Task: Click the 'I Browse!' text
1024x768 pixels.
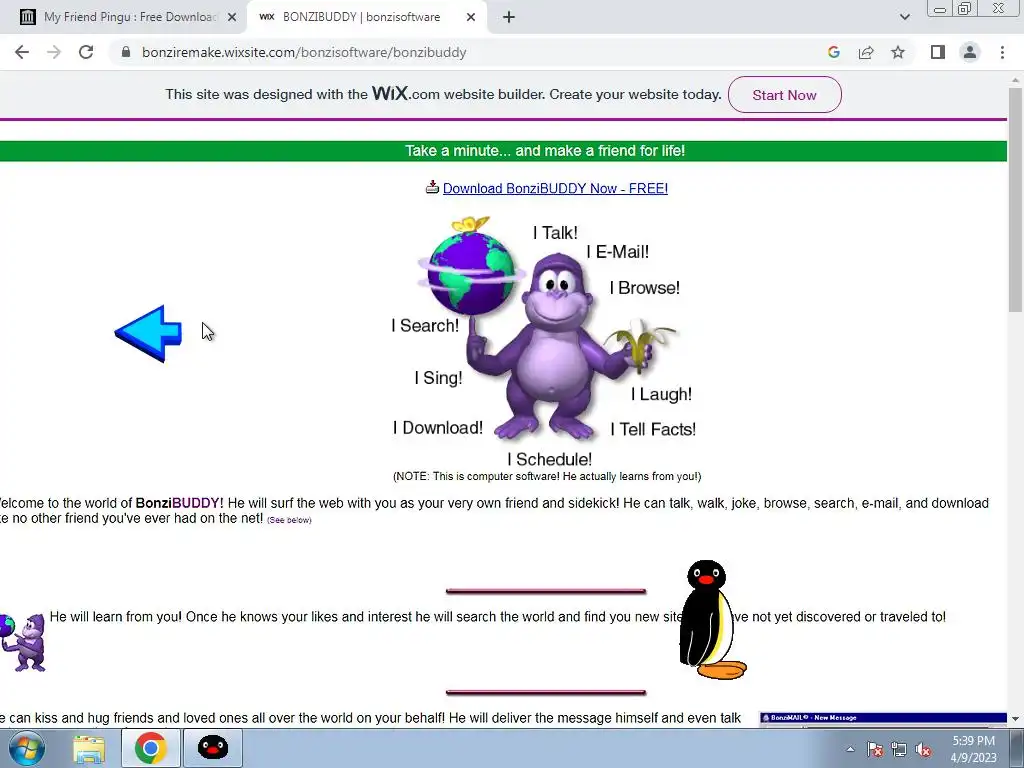Action: click(645, 288)
